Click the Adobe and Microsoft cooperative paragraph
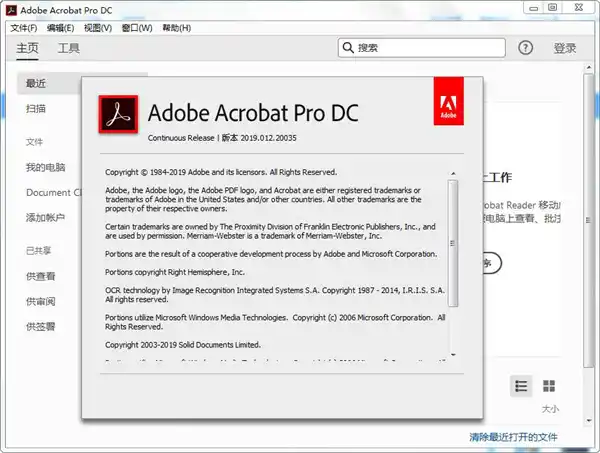The image size is (600, 453). point(271,254)
